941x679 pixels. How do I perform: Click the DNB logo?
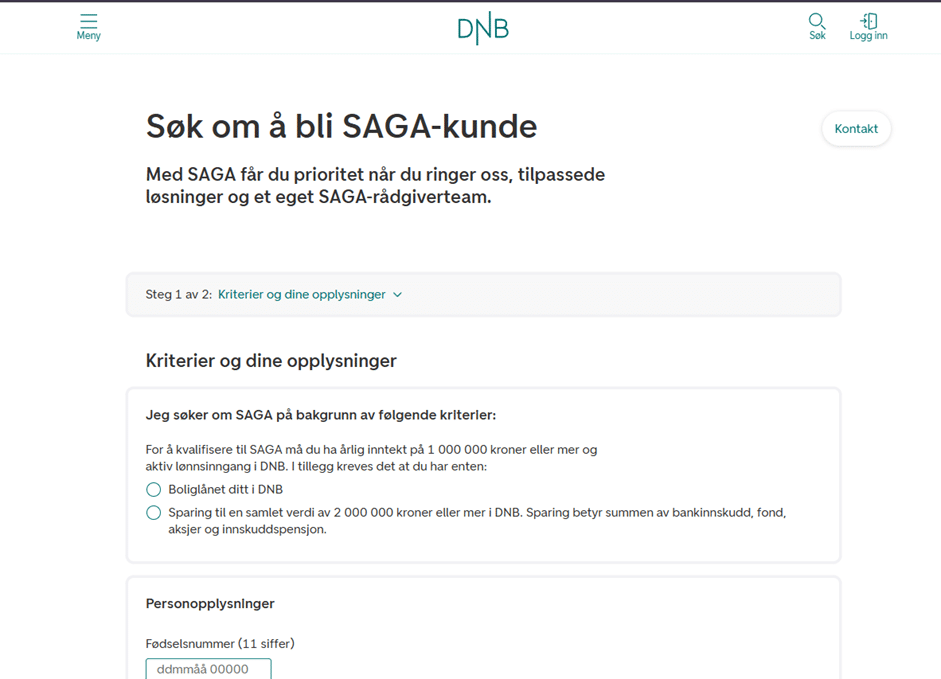click(483, 29)
